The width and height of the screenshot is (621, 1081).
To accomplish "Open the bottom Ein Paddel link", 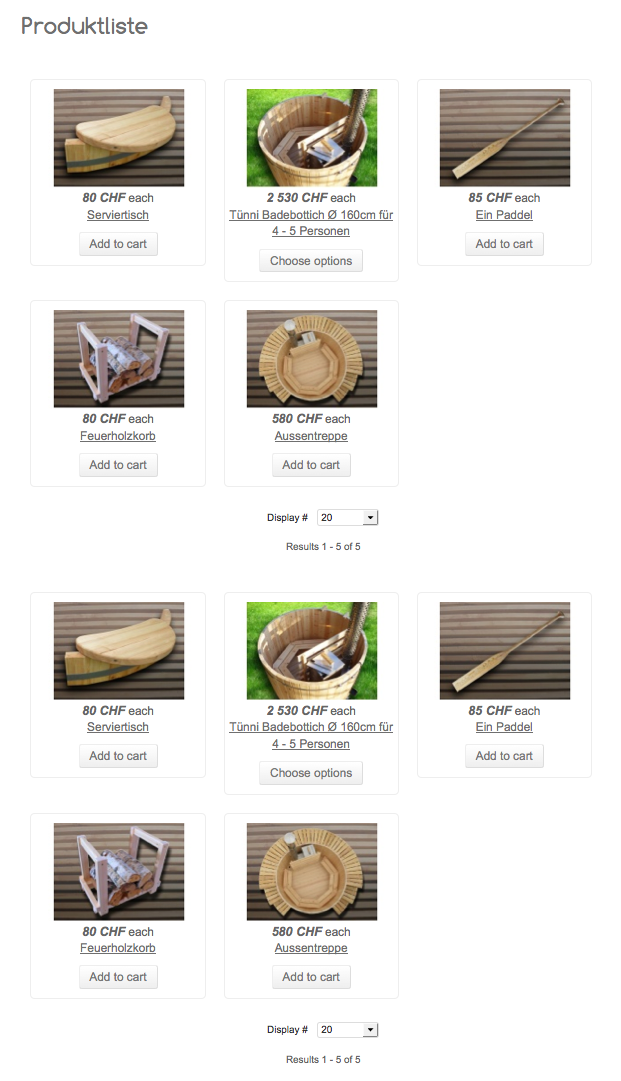I will [x=504, y=727].
